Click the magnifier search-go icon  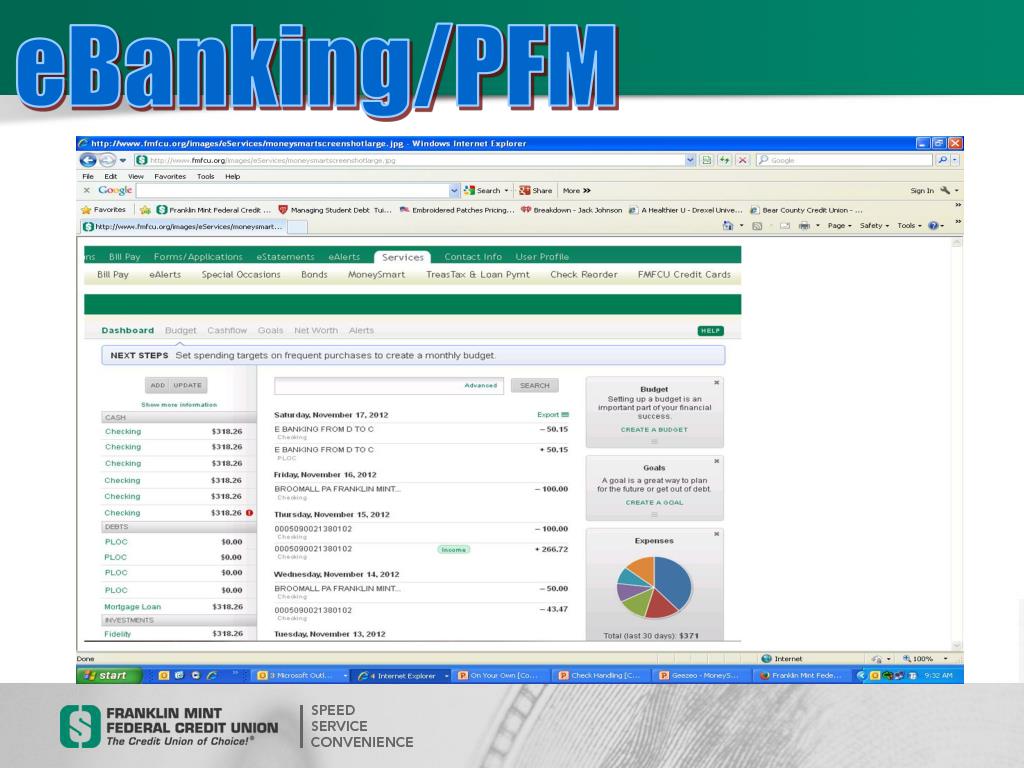point(942,160)
